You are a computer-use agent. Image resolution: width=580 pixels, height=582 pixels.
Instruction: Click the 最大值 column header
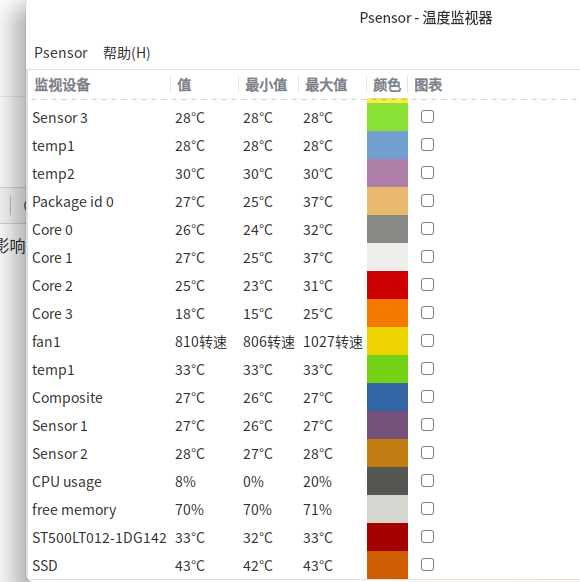tap(326, 85)
